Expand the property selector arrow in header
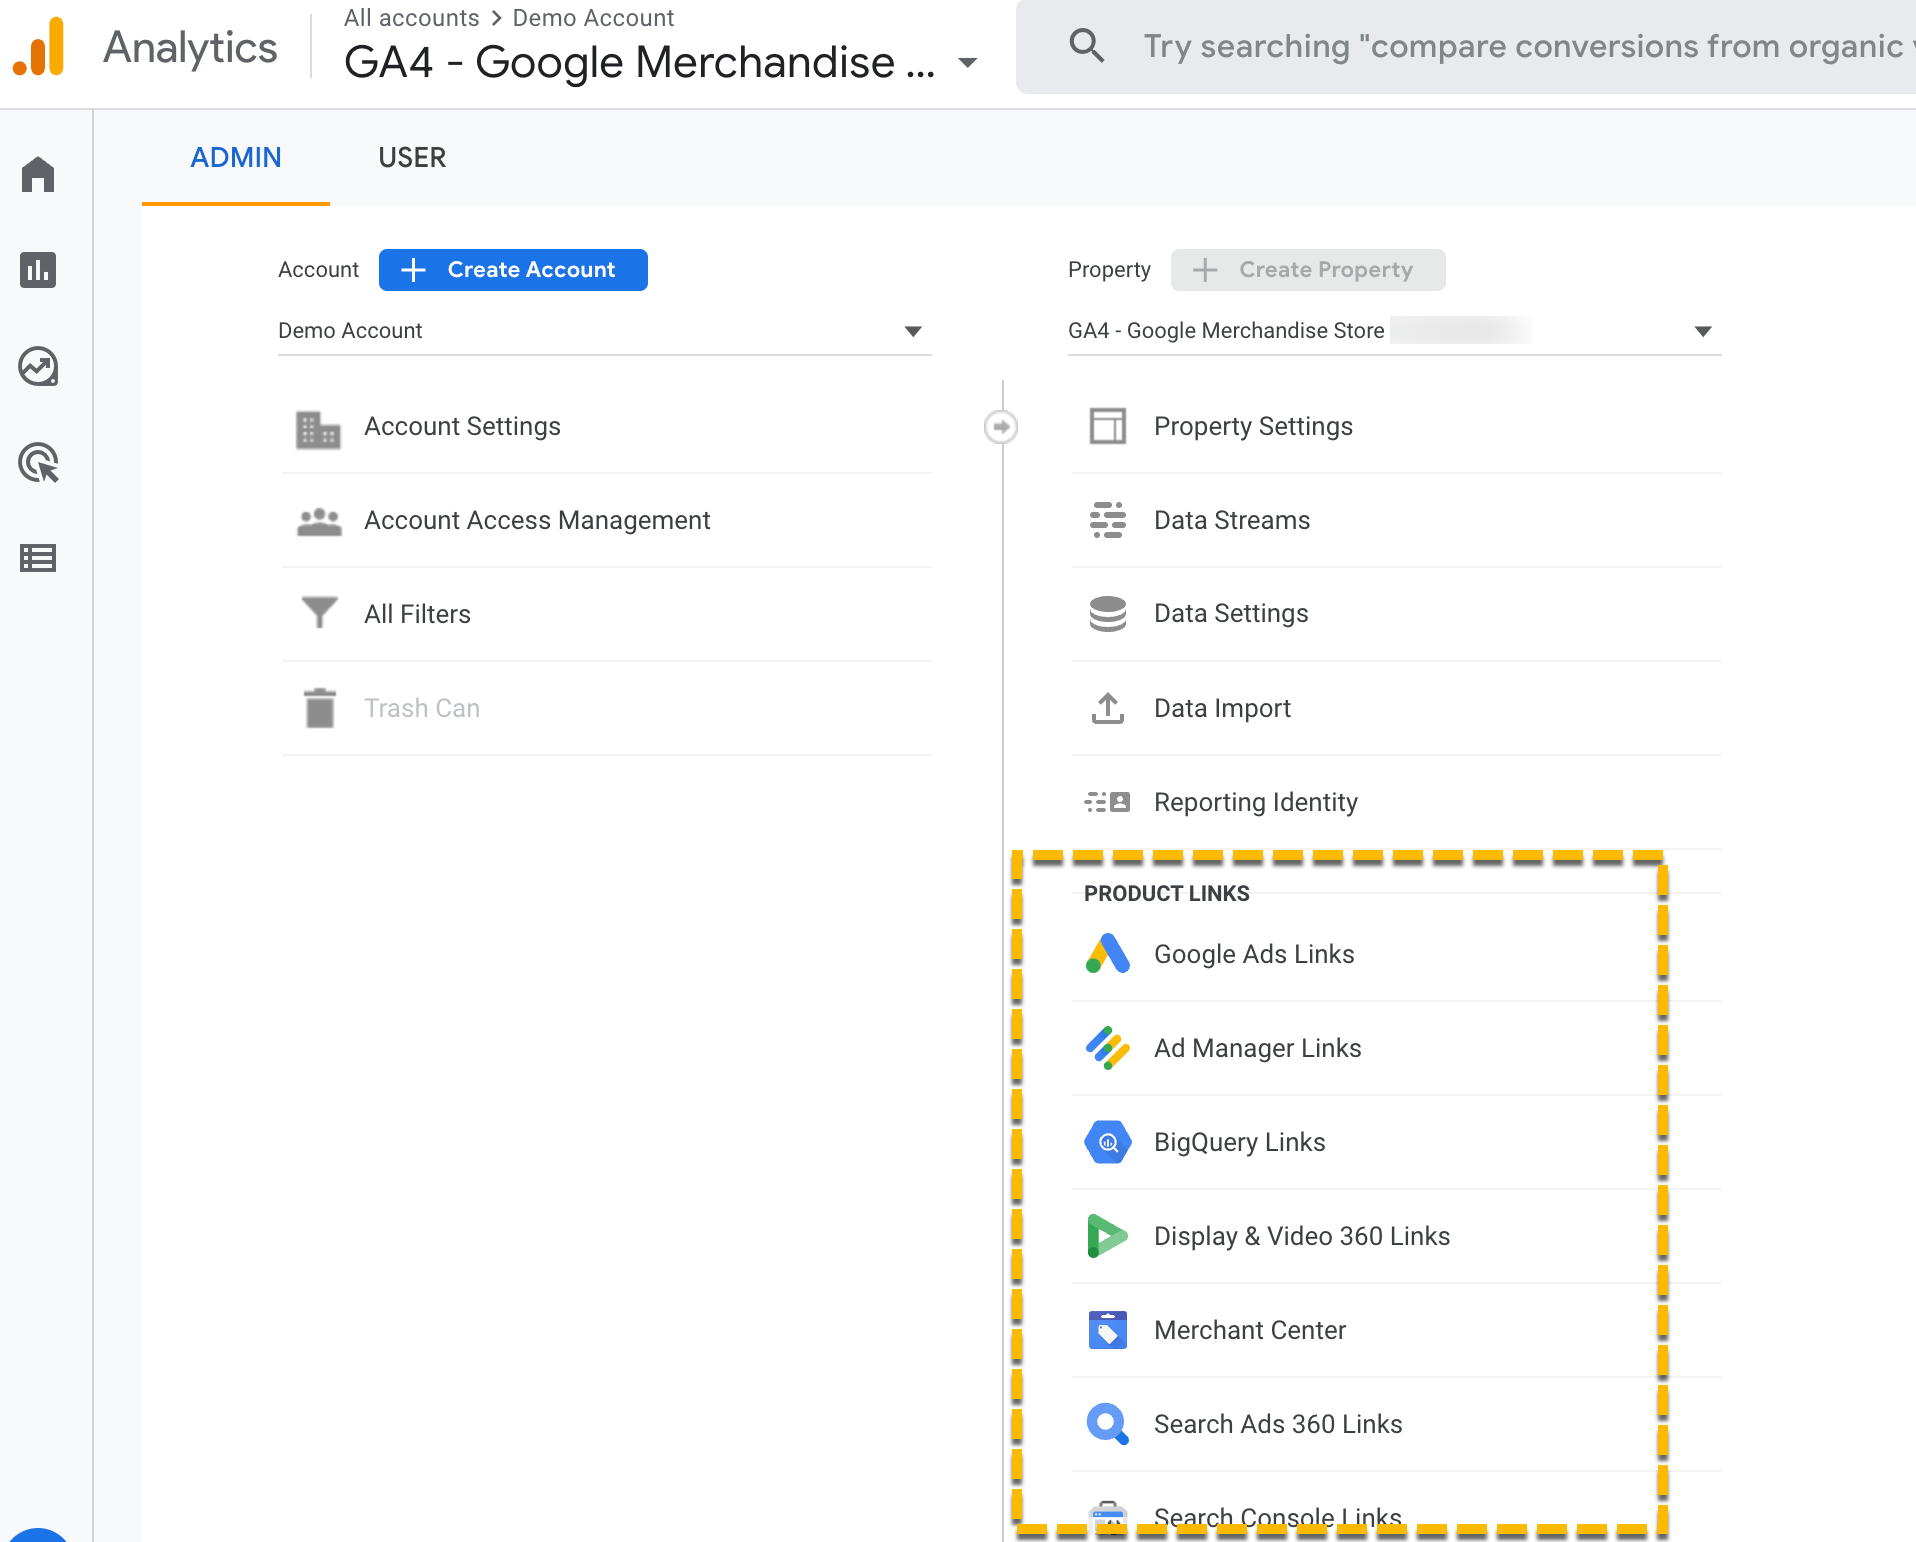The height and width of the screenshot is (1542, 1916). tap(967, 63)
